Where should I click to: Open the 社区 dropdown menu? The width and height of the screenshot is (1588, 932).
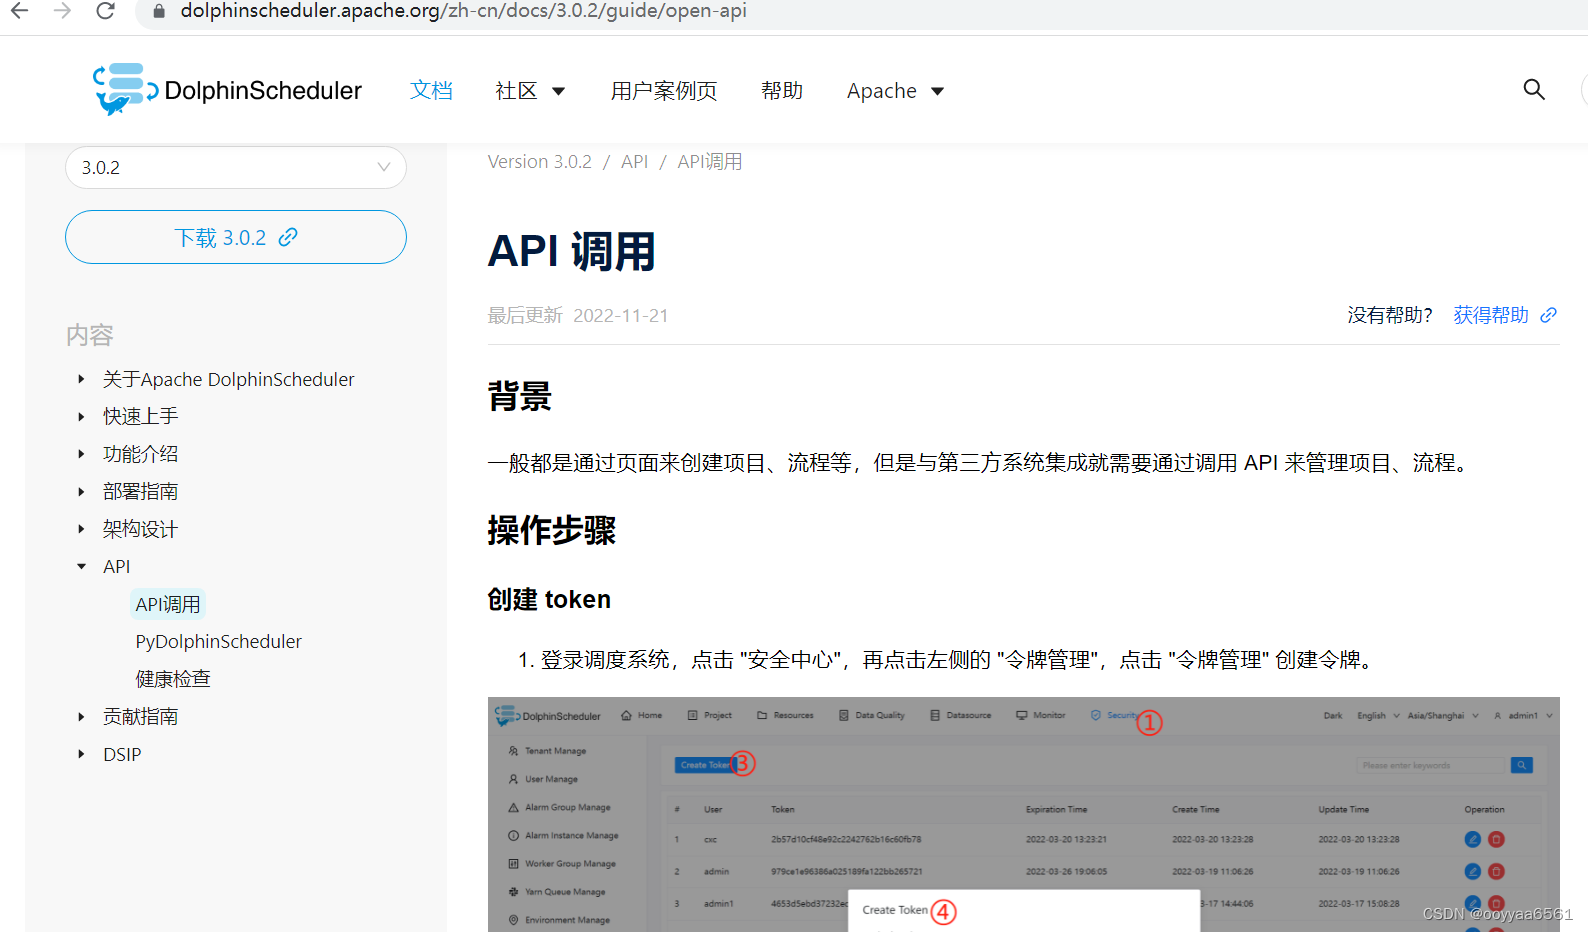click(x=530, y=91)
